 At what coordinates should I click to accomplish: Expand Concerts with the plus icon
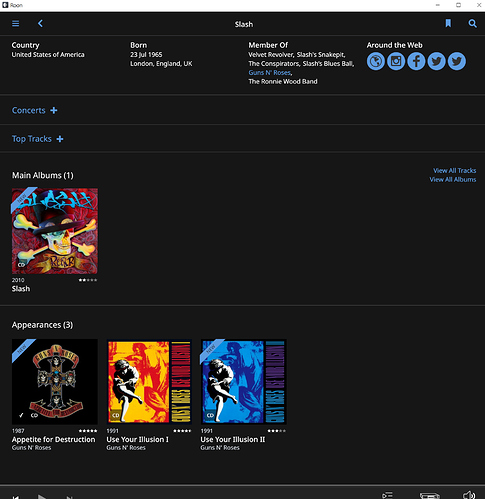54,110
